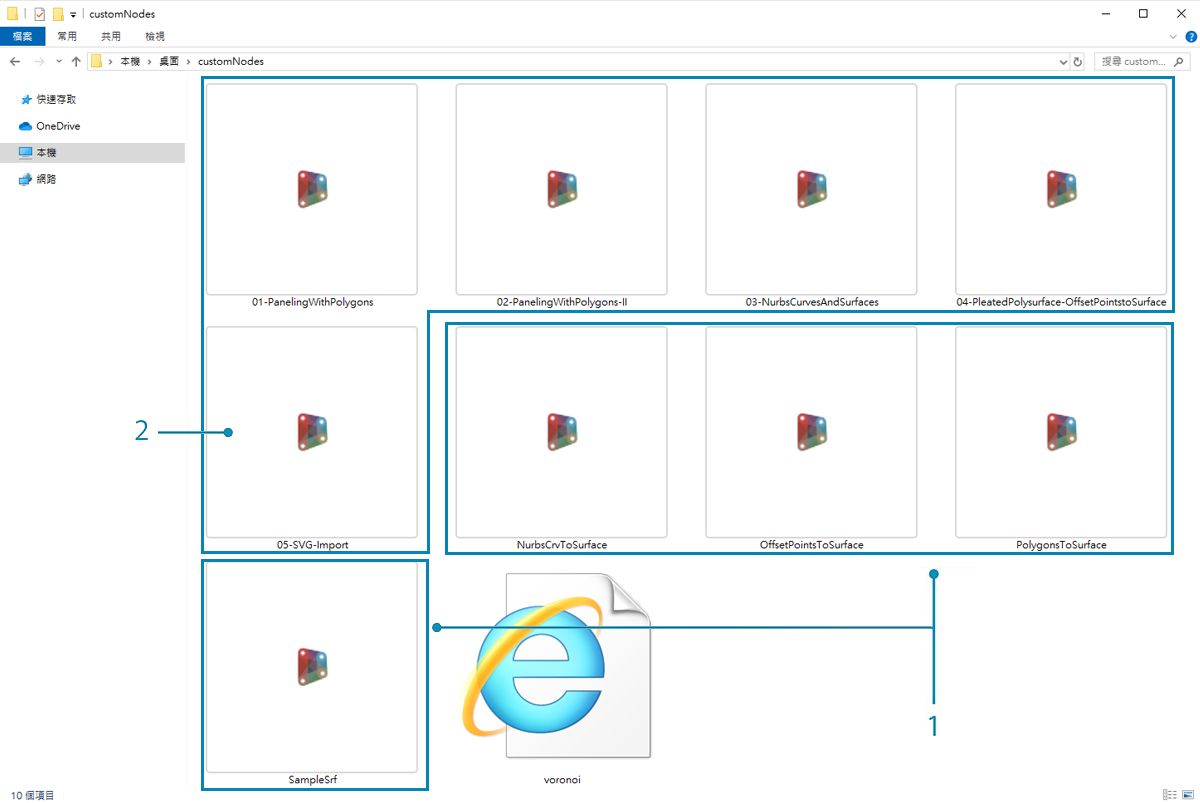Select the 03-NurbsCurvesAndSurfaces Dynamo file icon
This screenshot has height=803, width=1200.
(812, 189)
